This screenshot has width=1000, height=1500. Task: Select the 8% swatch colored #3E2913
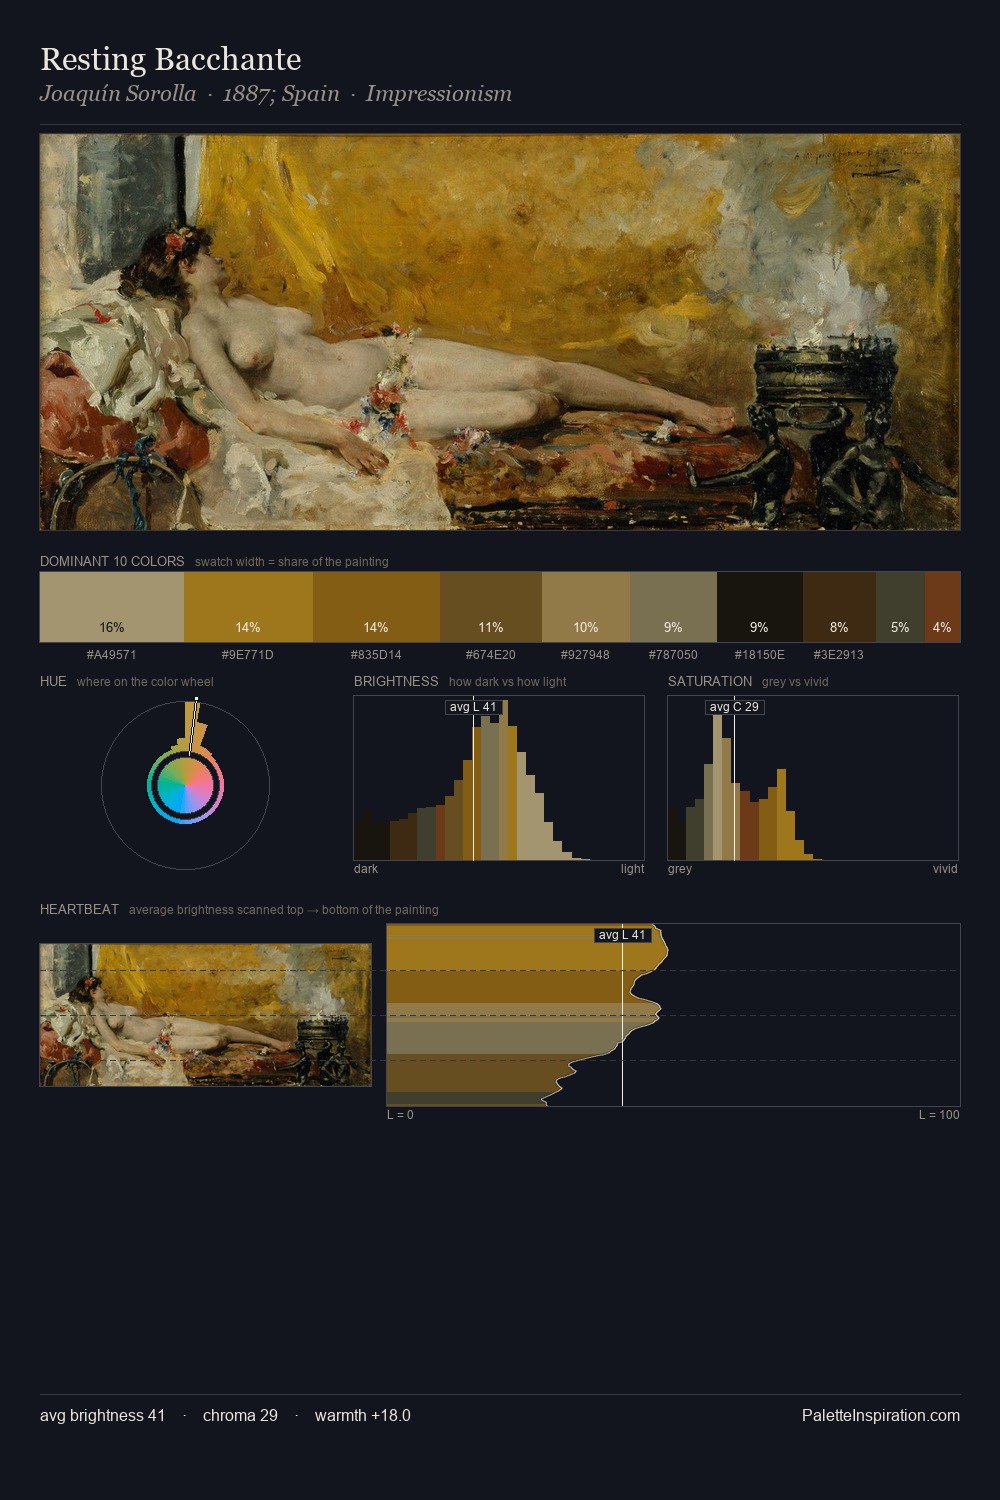click(x=839, y=607)
